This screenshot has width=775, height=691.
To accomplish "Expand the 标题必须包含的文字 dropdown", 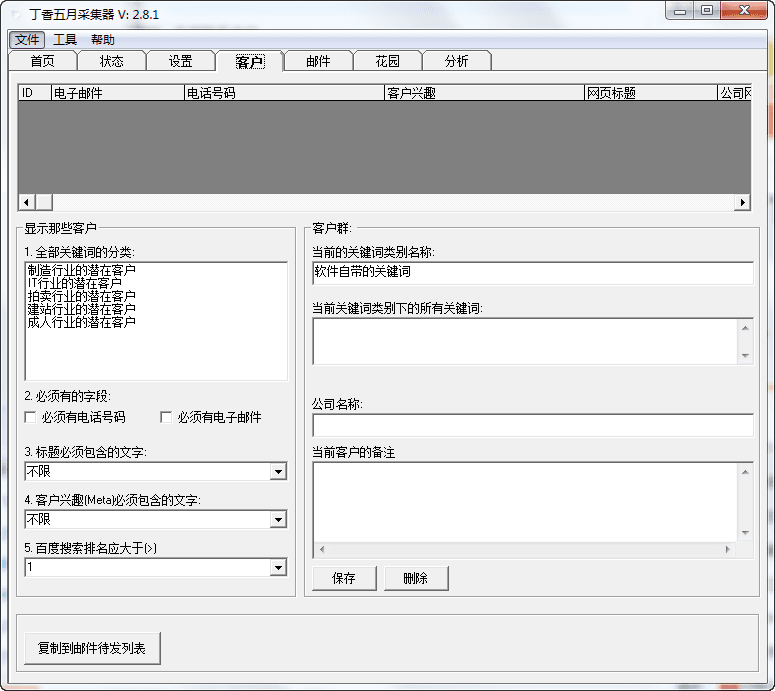I will 277,472.
